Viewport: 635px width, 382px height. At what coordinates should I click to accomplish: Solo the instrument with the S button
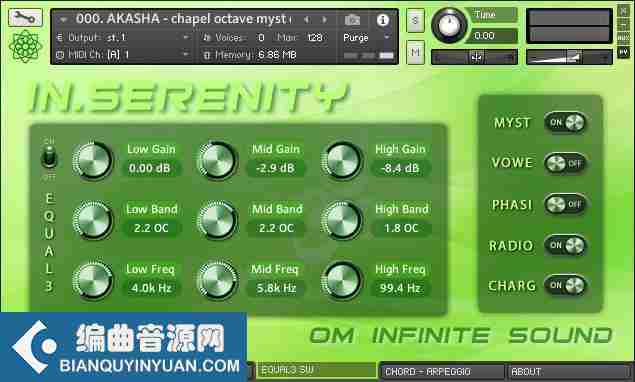415,20
